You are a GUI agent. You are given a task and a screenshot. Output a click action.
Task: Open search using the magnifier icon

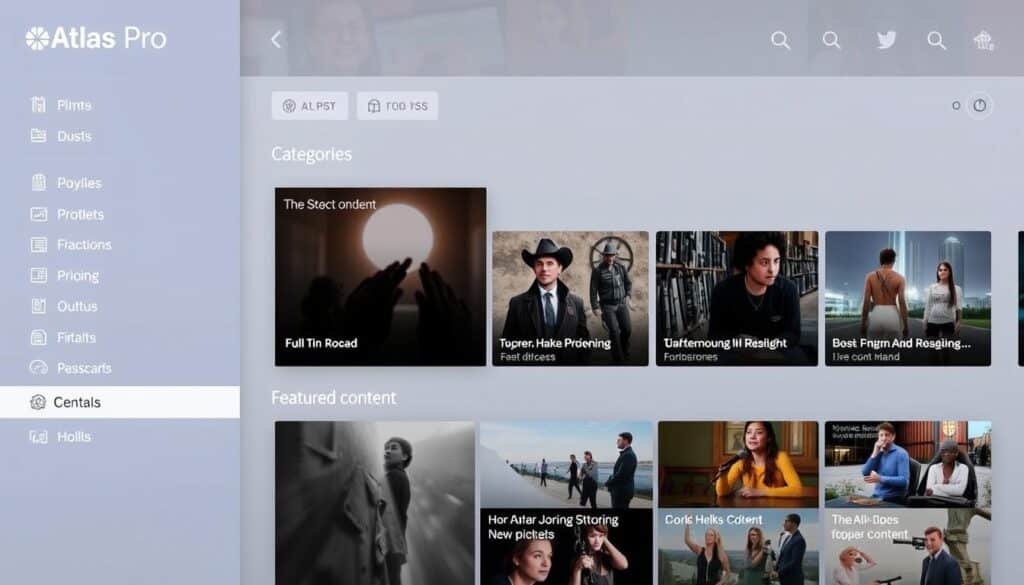pos(781,41)
